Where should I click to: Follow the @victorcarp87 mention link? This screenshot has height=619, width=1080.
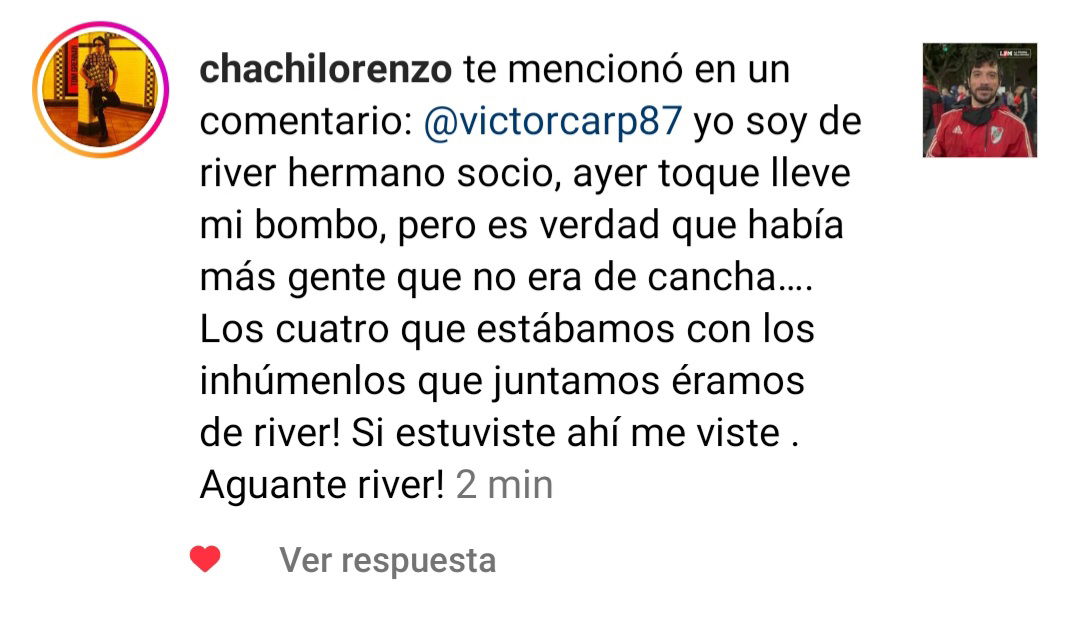click(x=553, y=121)
